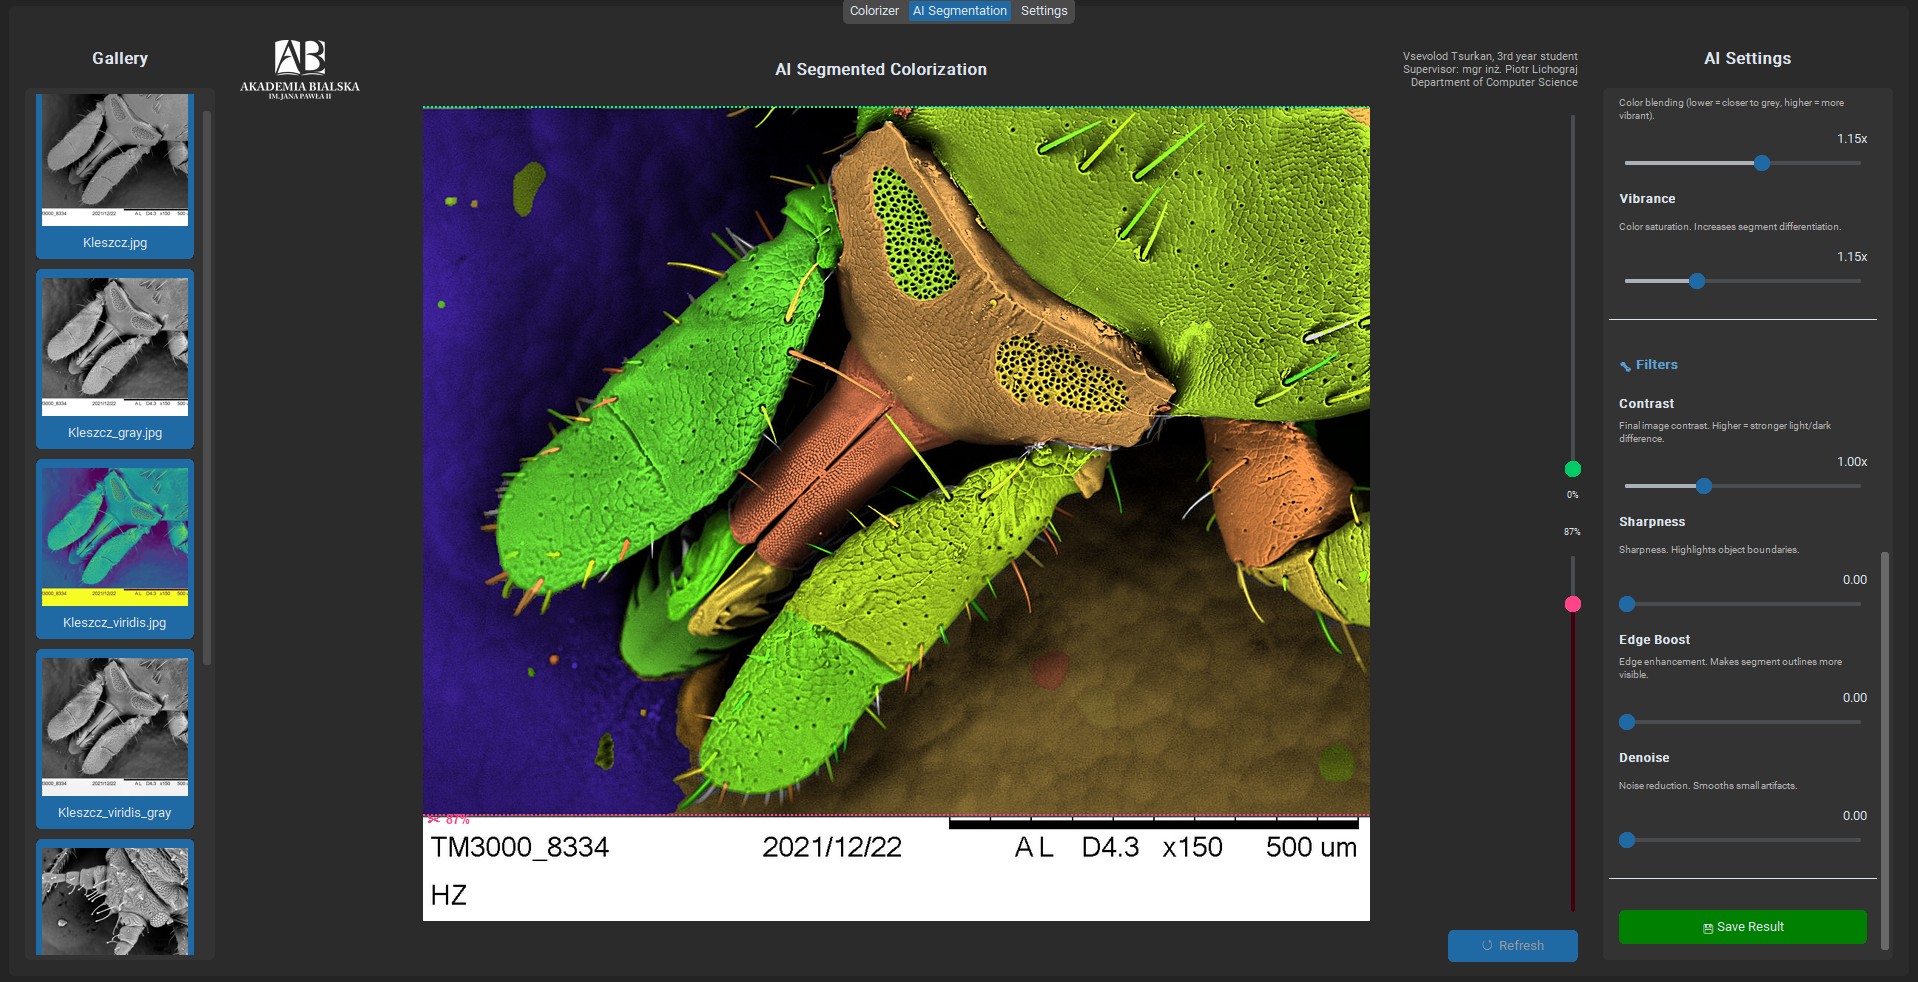Click the Contrast slider handle
This screenshot has height=982, width=1918.
[x=1704, y=486]
